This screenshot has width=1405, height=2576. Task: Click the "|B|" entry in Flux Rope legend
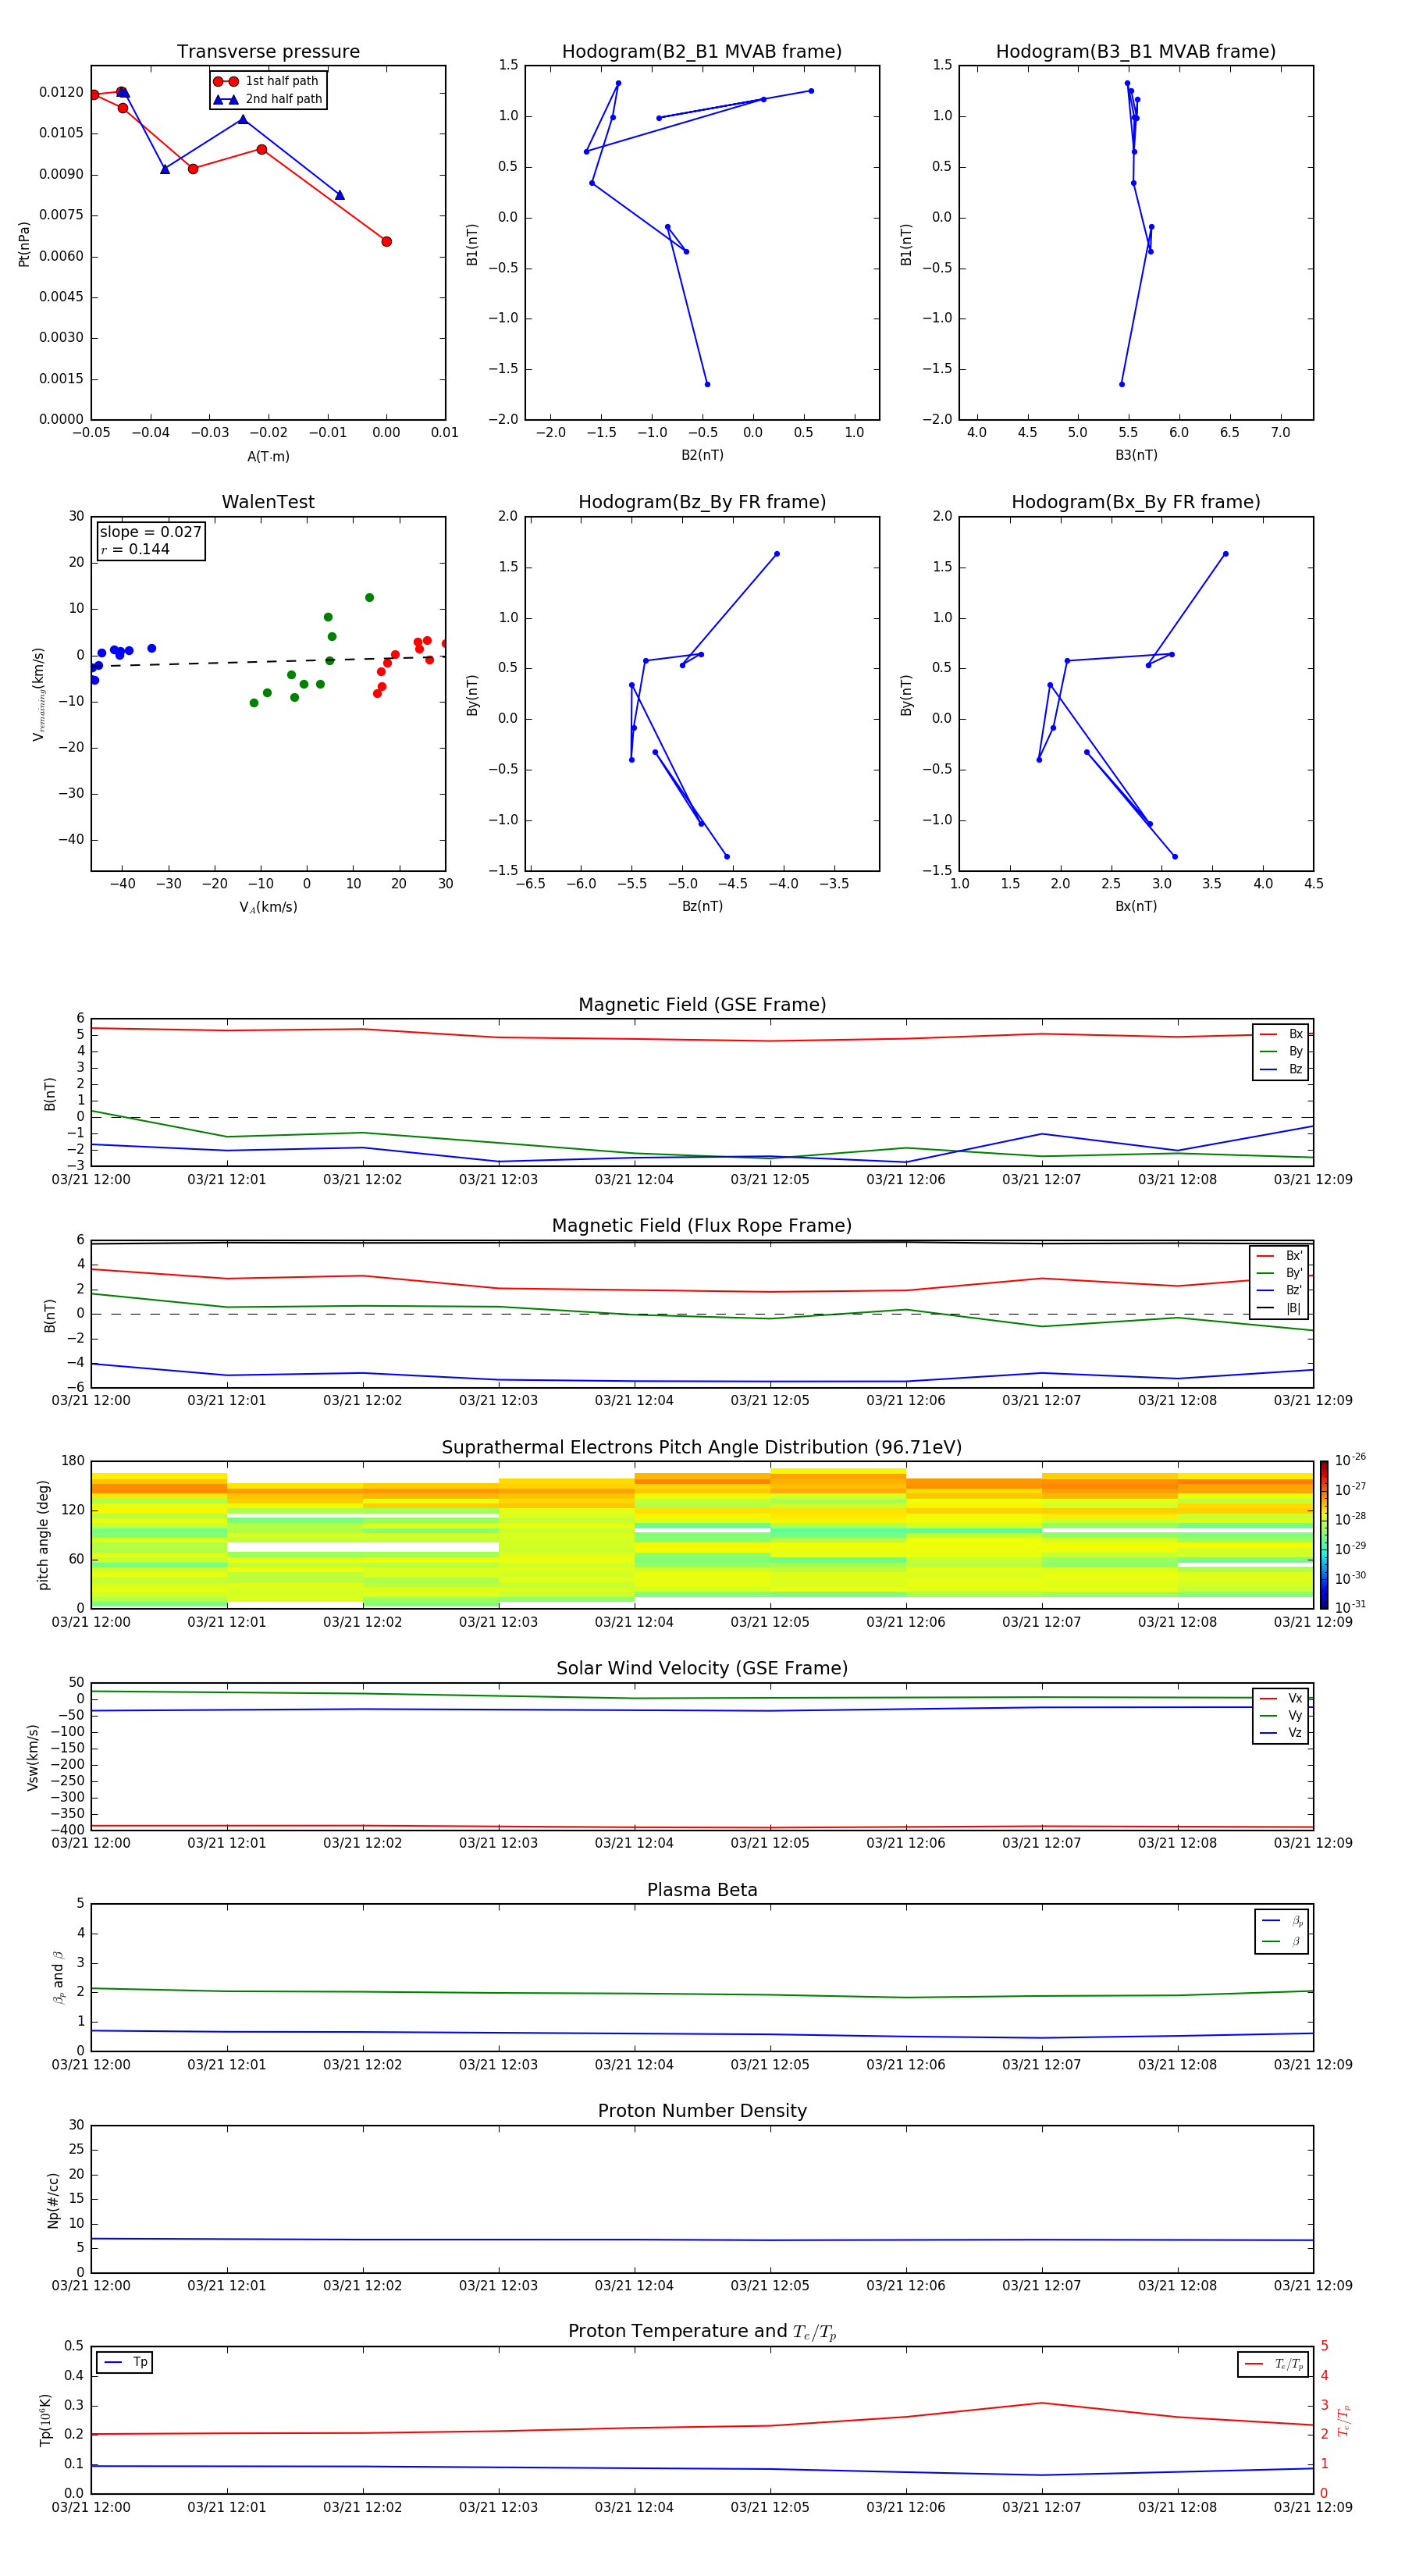coord(1280,1308)
